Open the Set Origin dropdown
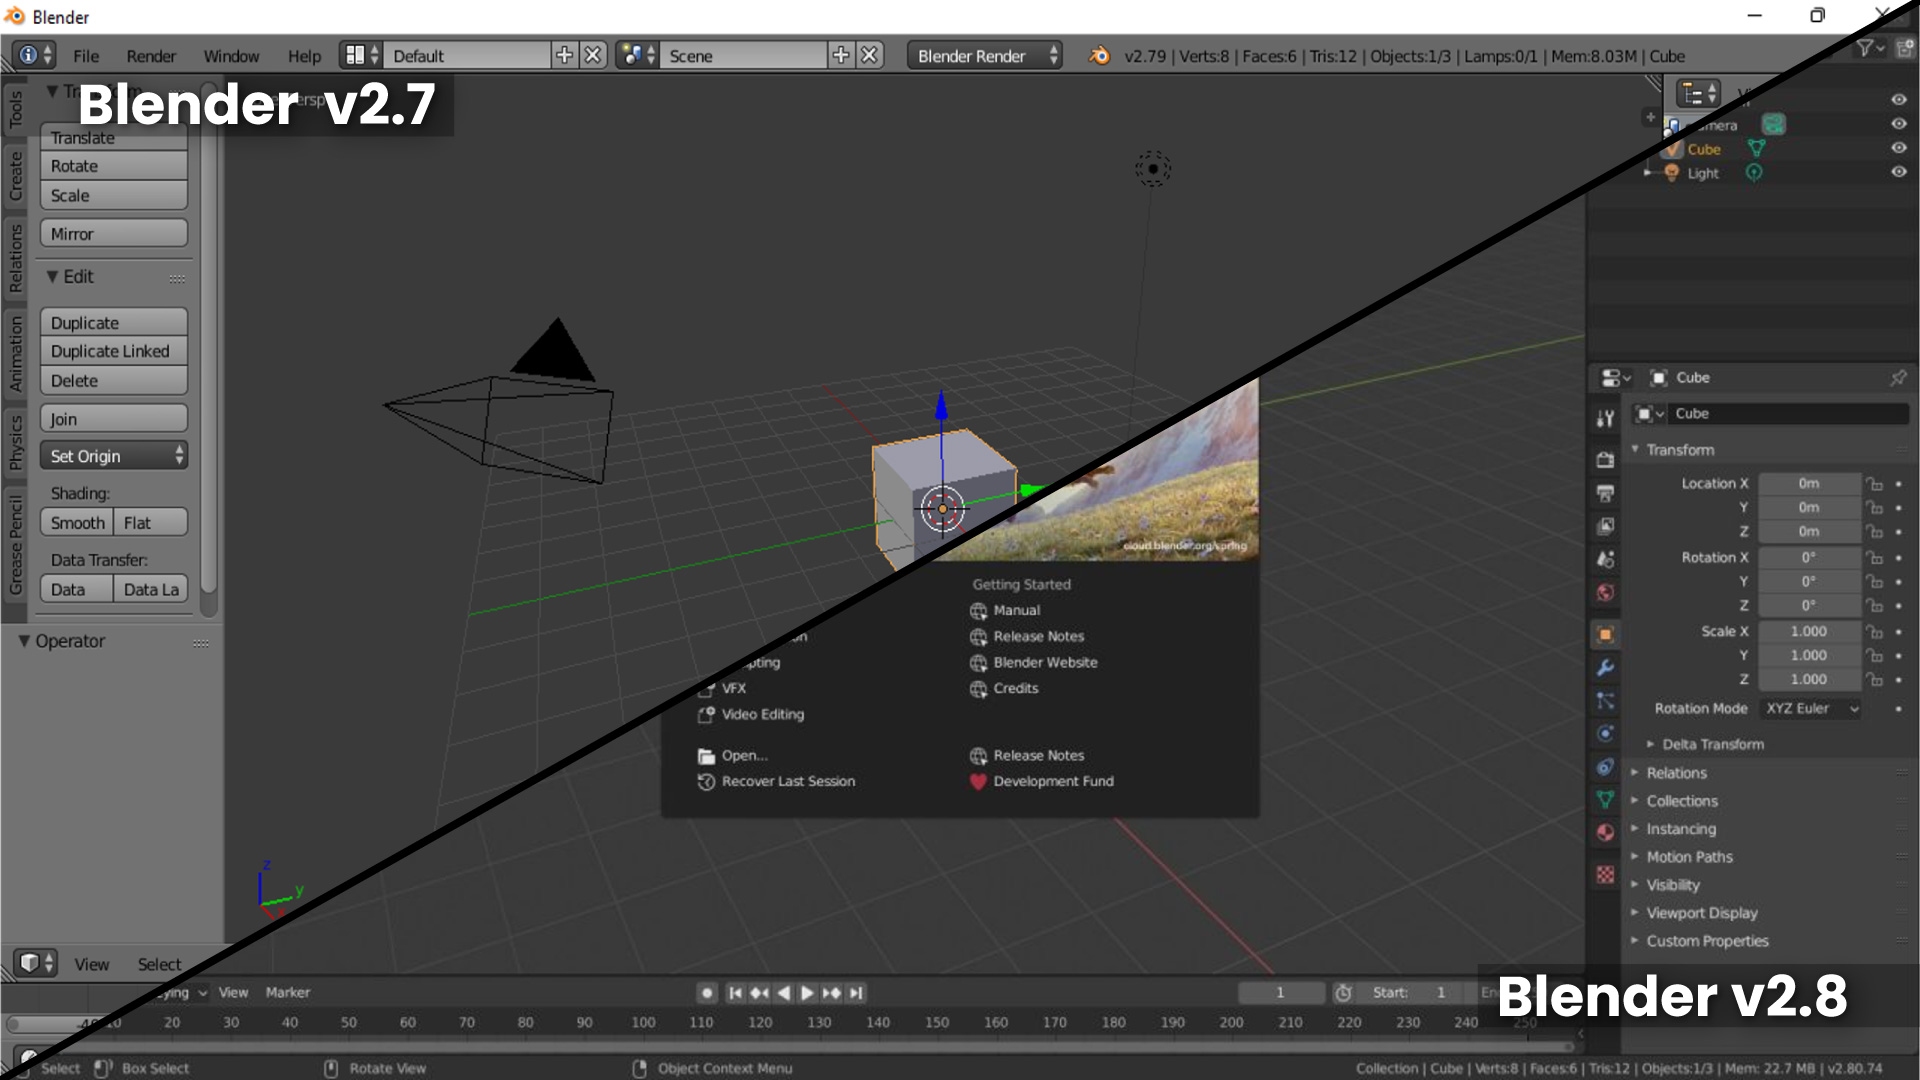This screenshot has width=1920, height=1080. click(x=114, y=456)
